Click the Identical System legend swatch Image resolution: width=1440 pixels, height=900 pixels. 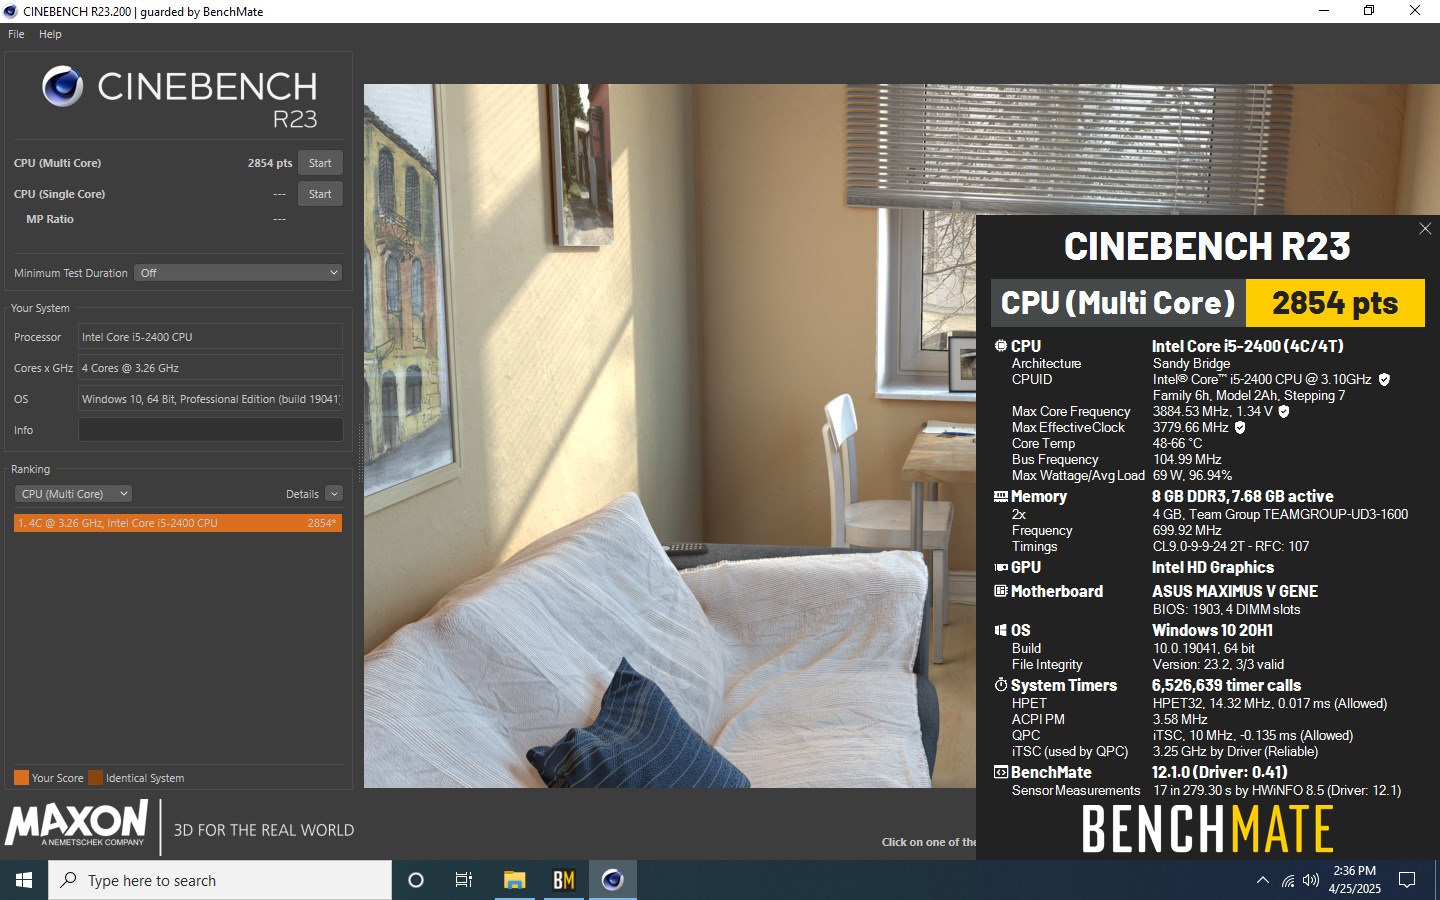point(95,777)
